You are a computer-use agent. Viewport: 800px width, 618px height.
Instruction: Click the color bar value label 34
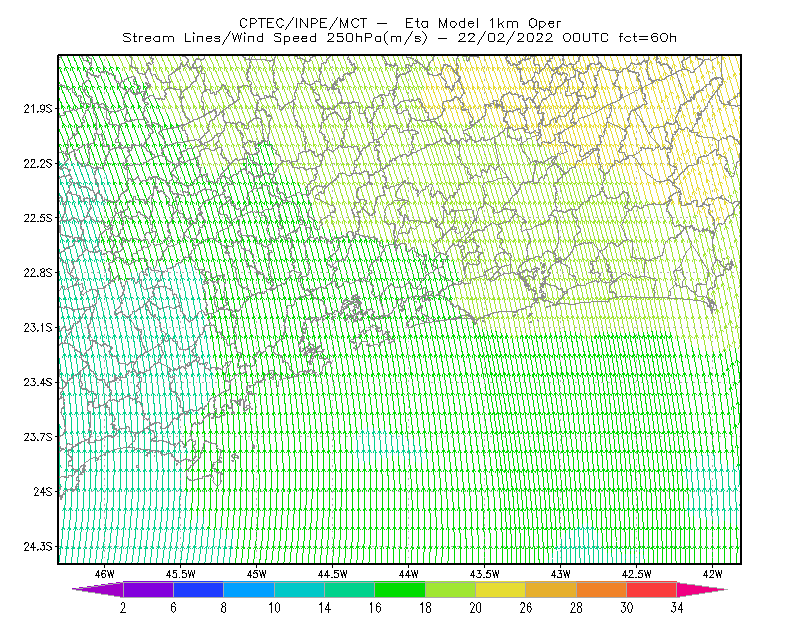[677, 608]
